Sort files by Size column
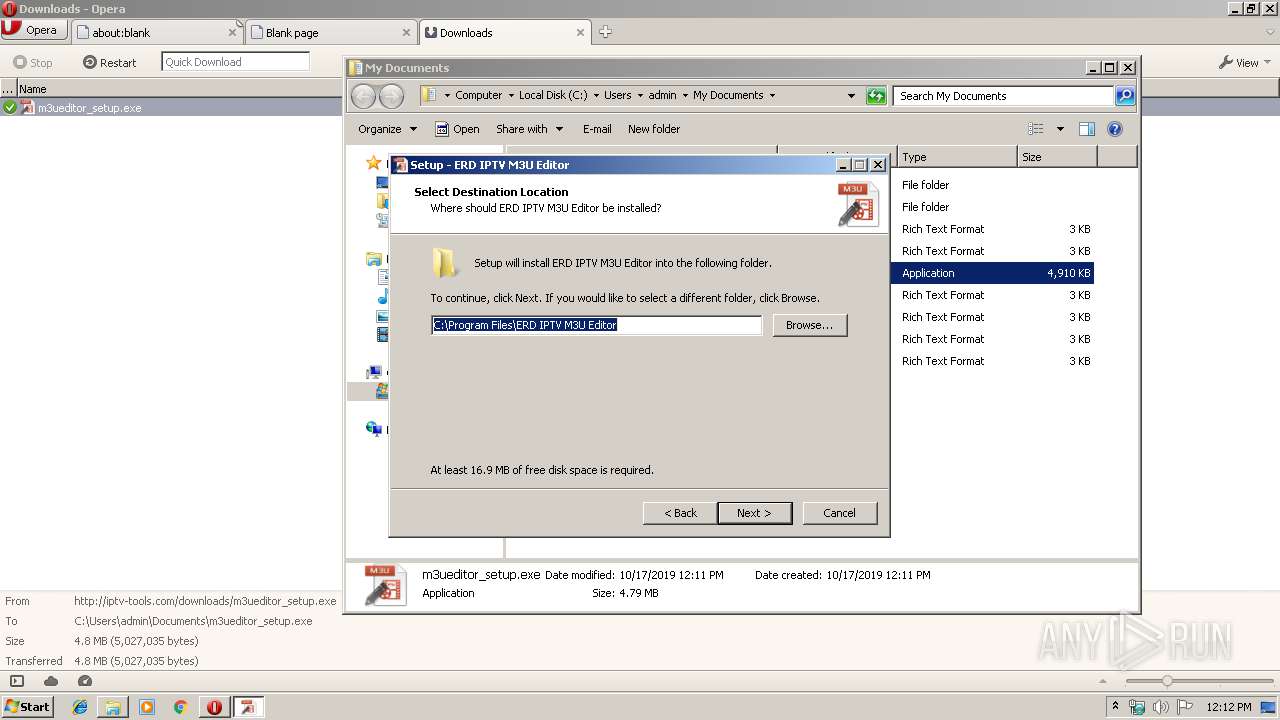The image size is (1280, 720). 1057,157
